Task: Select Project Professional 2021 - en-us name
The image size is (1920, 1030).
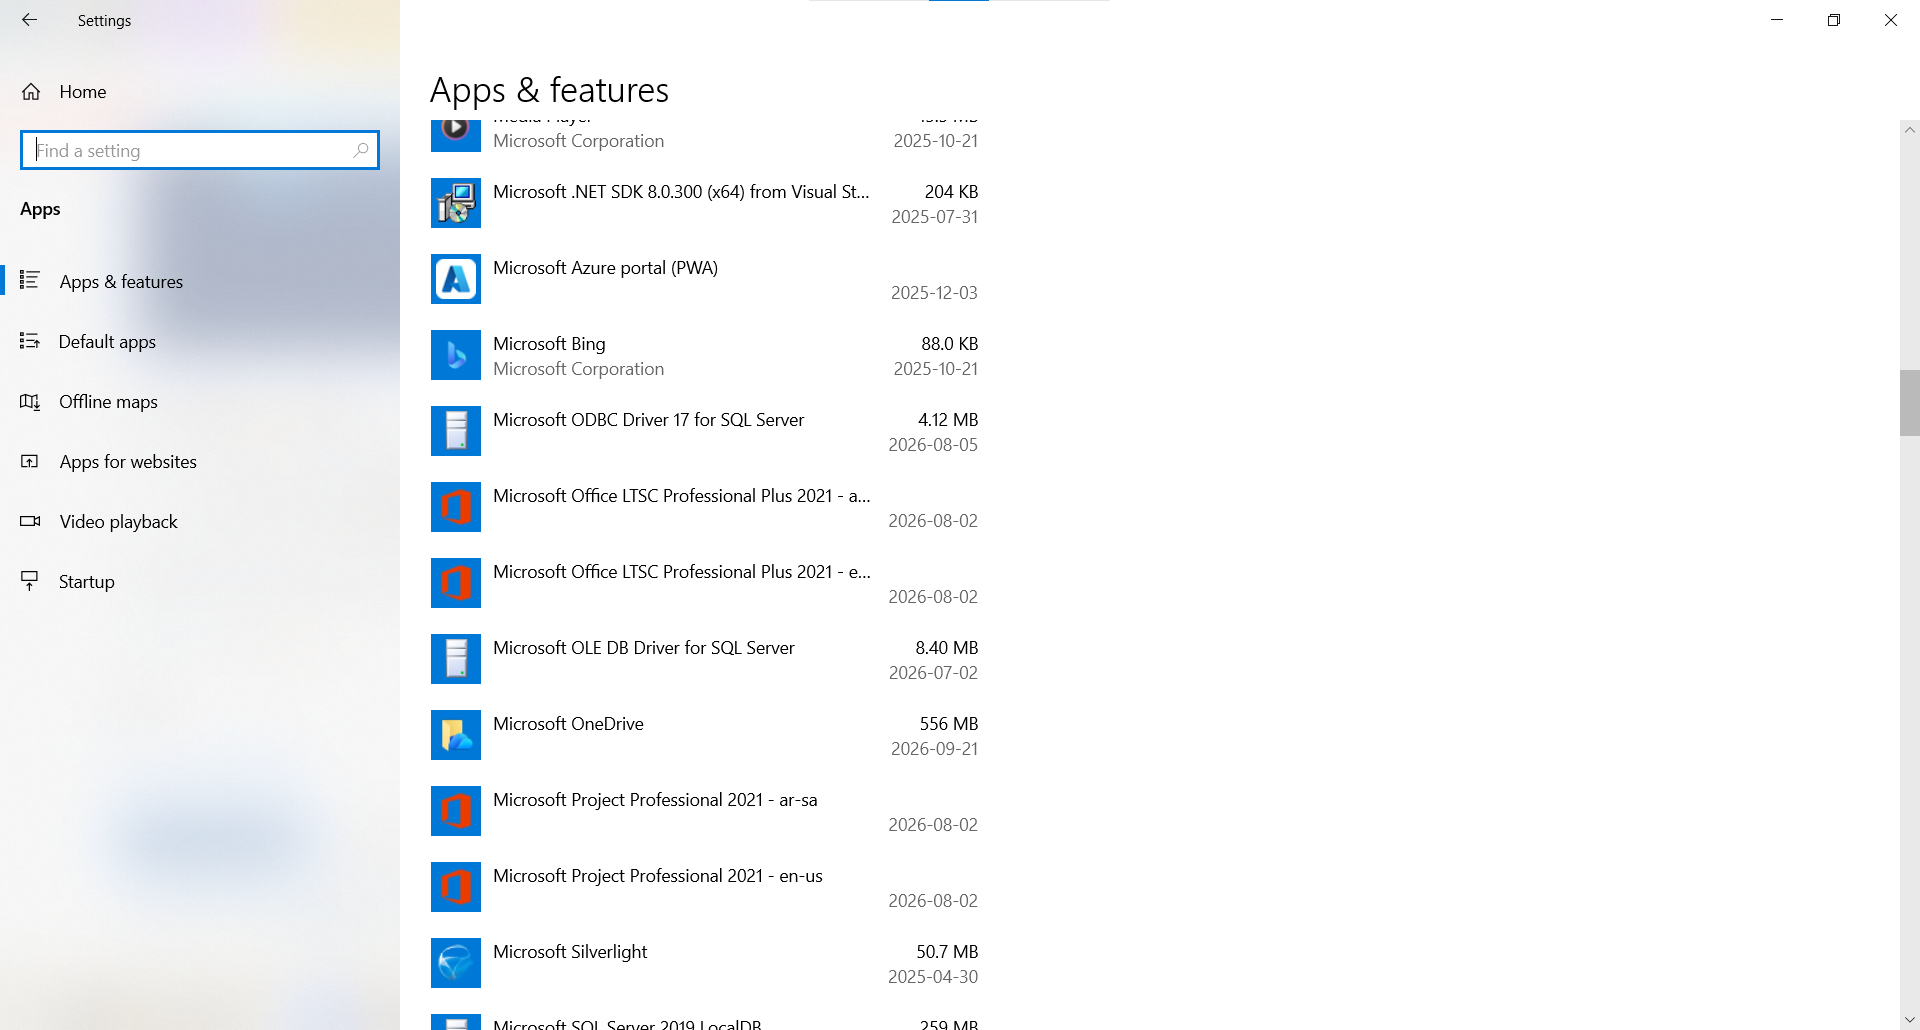Action: (x=658, y=876)
